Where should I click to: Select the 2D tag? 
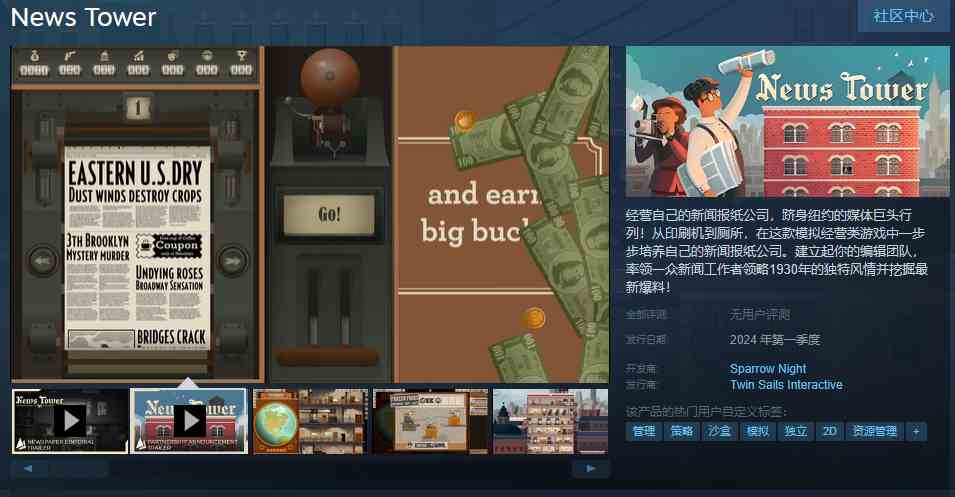point(830,431)
